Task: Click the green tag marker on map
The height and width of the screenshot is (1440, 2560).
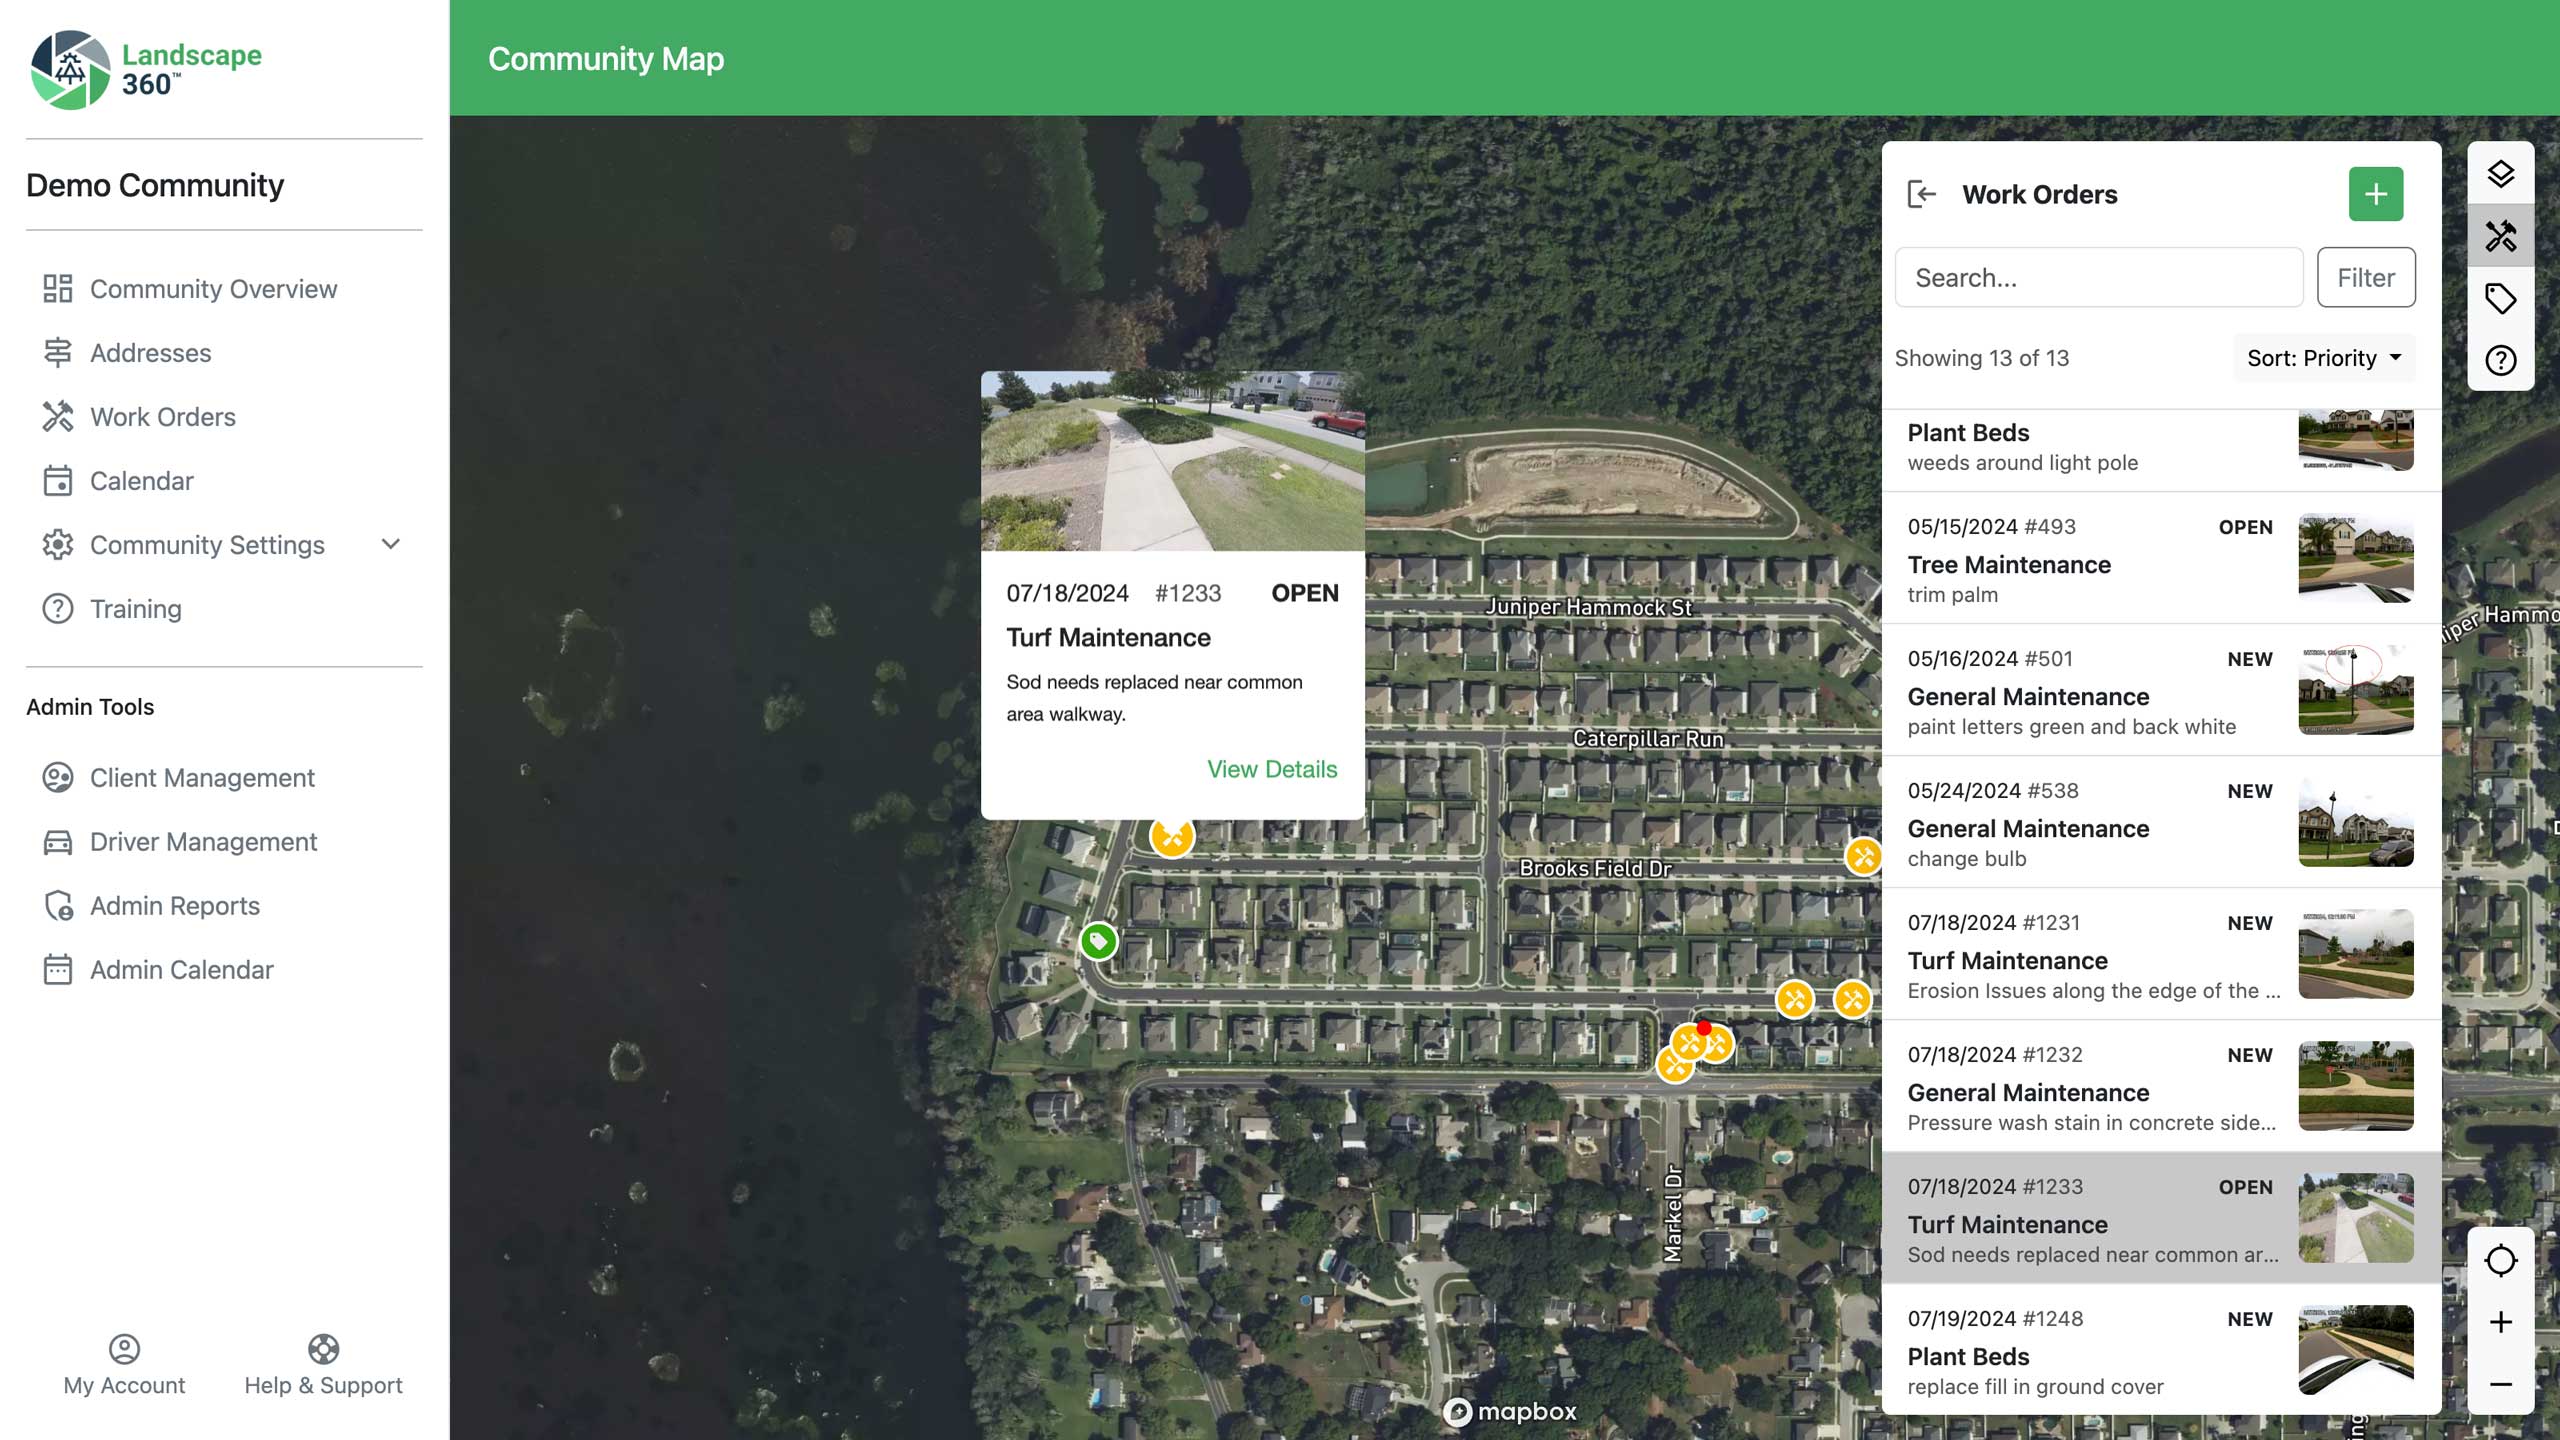Action: point(1098,941)
